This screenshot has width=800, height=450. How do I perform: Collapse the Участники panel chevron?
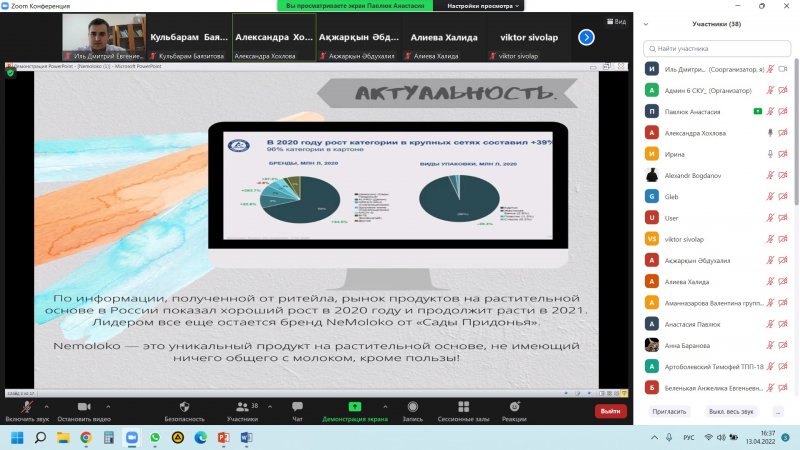646,24
